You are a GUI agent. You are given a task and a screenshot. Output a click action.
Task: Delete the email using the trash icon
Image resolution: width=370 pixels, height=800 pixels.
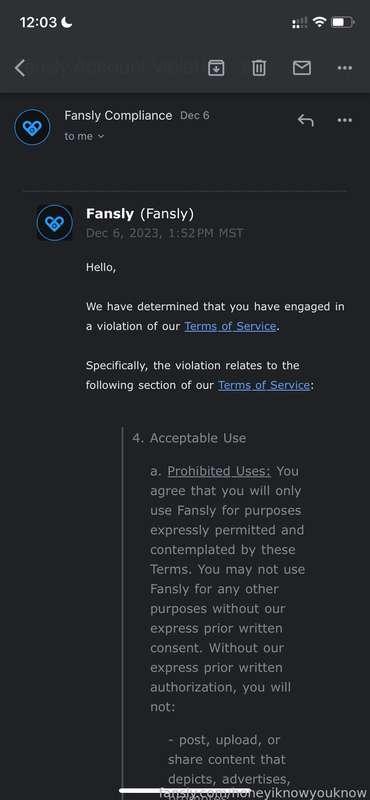(x=259, y=67)
